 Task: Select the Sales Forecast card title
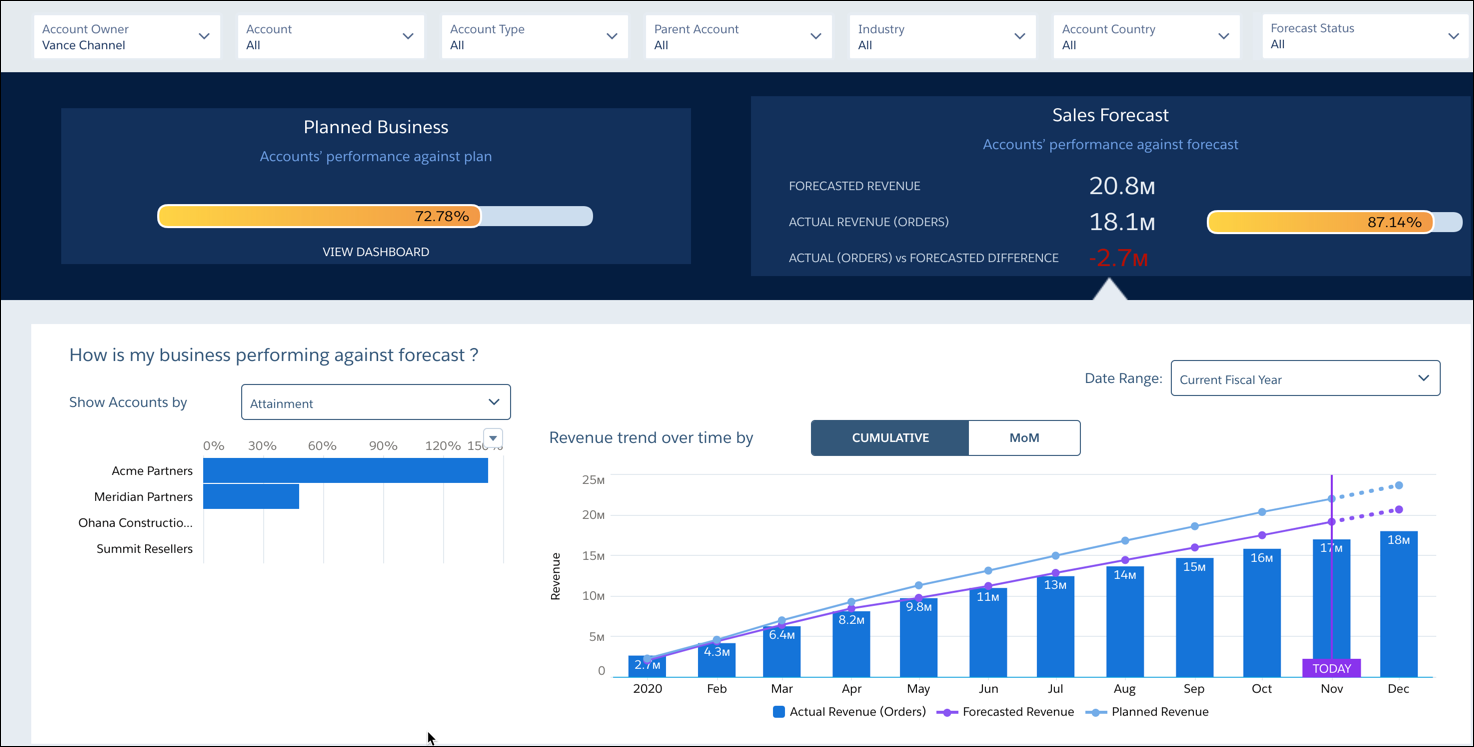1110,115
